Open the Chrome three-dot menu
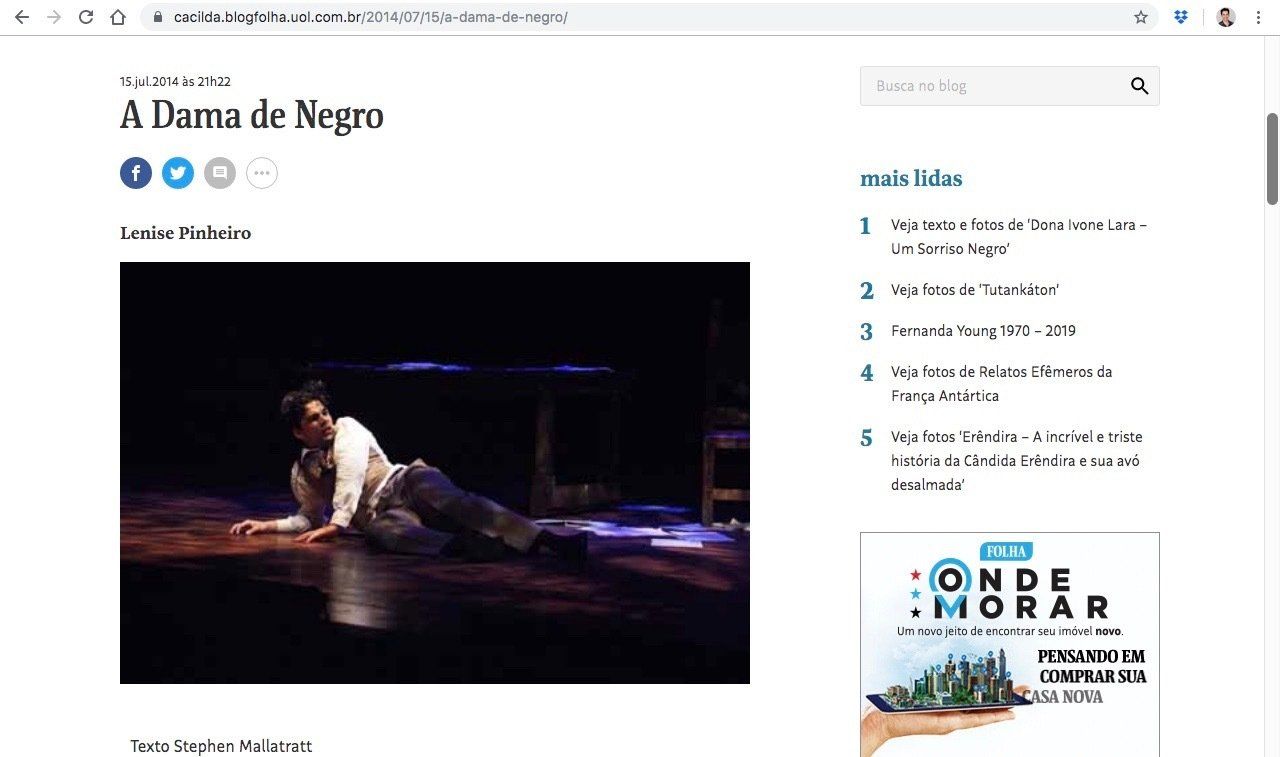 coord(1258,17)
